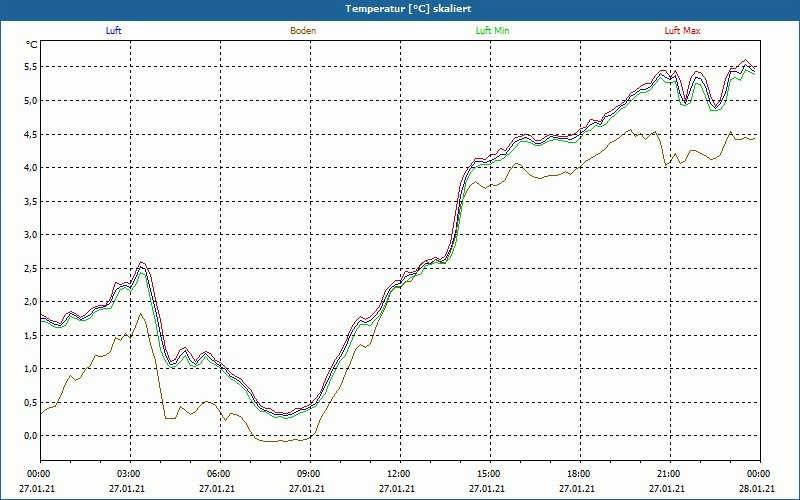Click the 'Luft Max' legend label
This screenshot has height=500, width=800.
tap(682, 31)
